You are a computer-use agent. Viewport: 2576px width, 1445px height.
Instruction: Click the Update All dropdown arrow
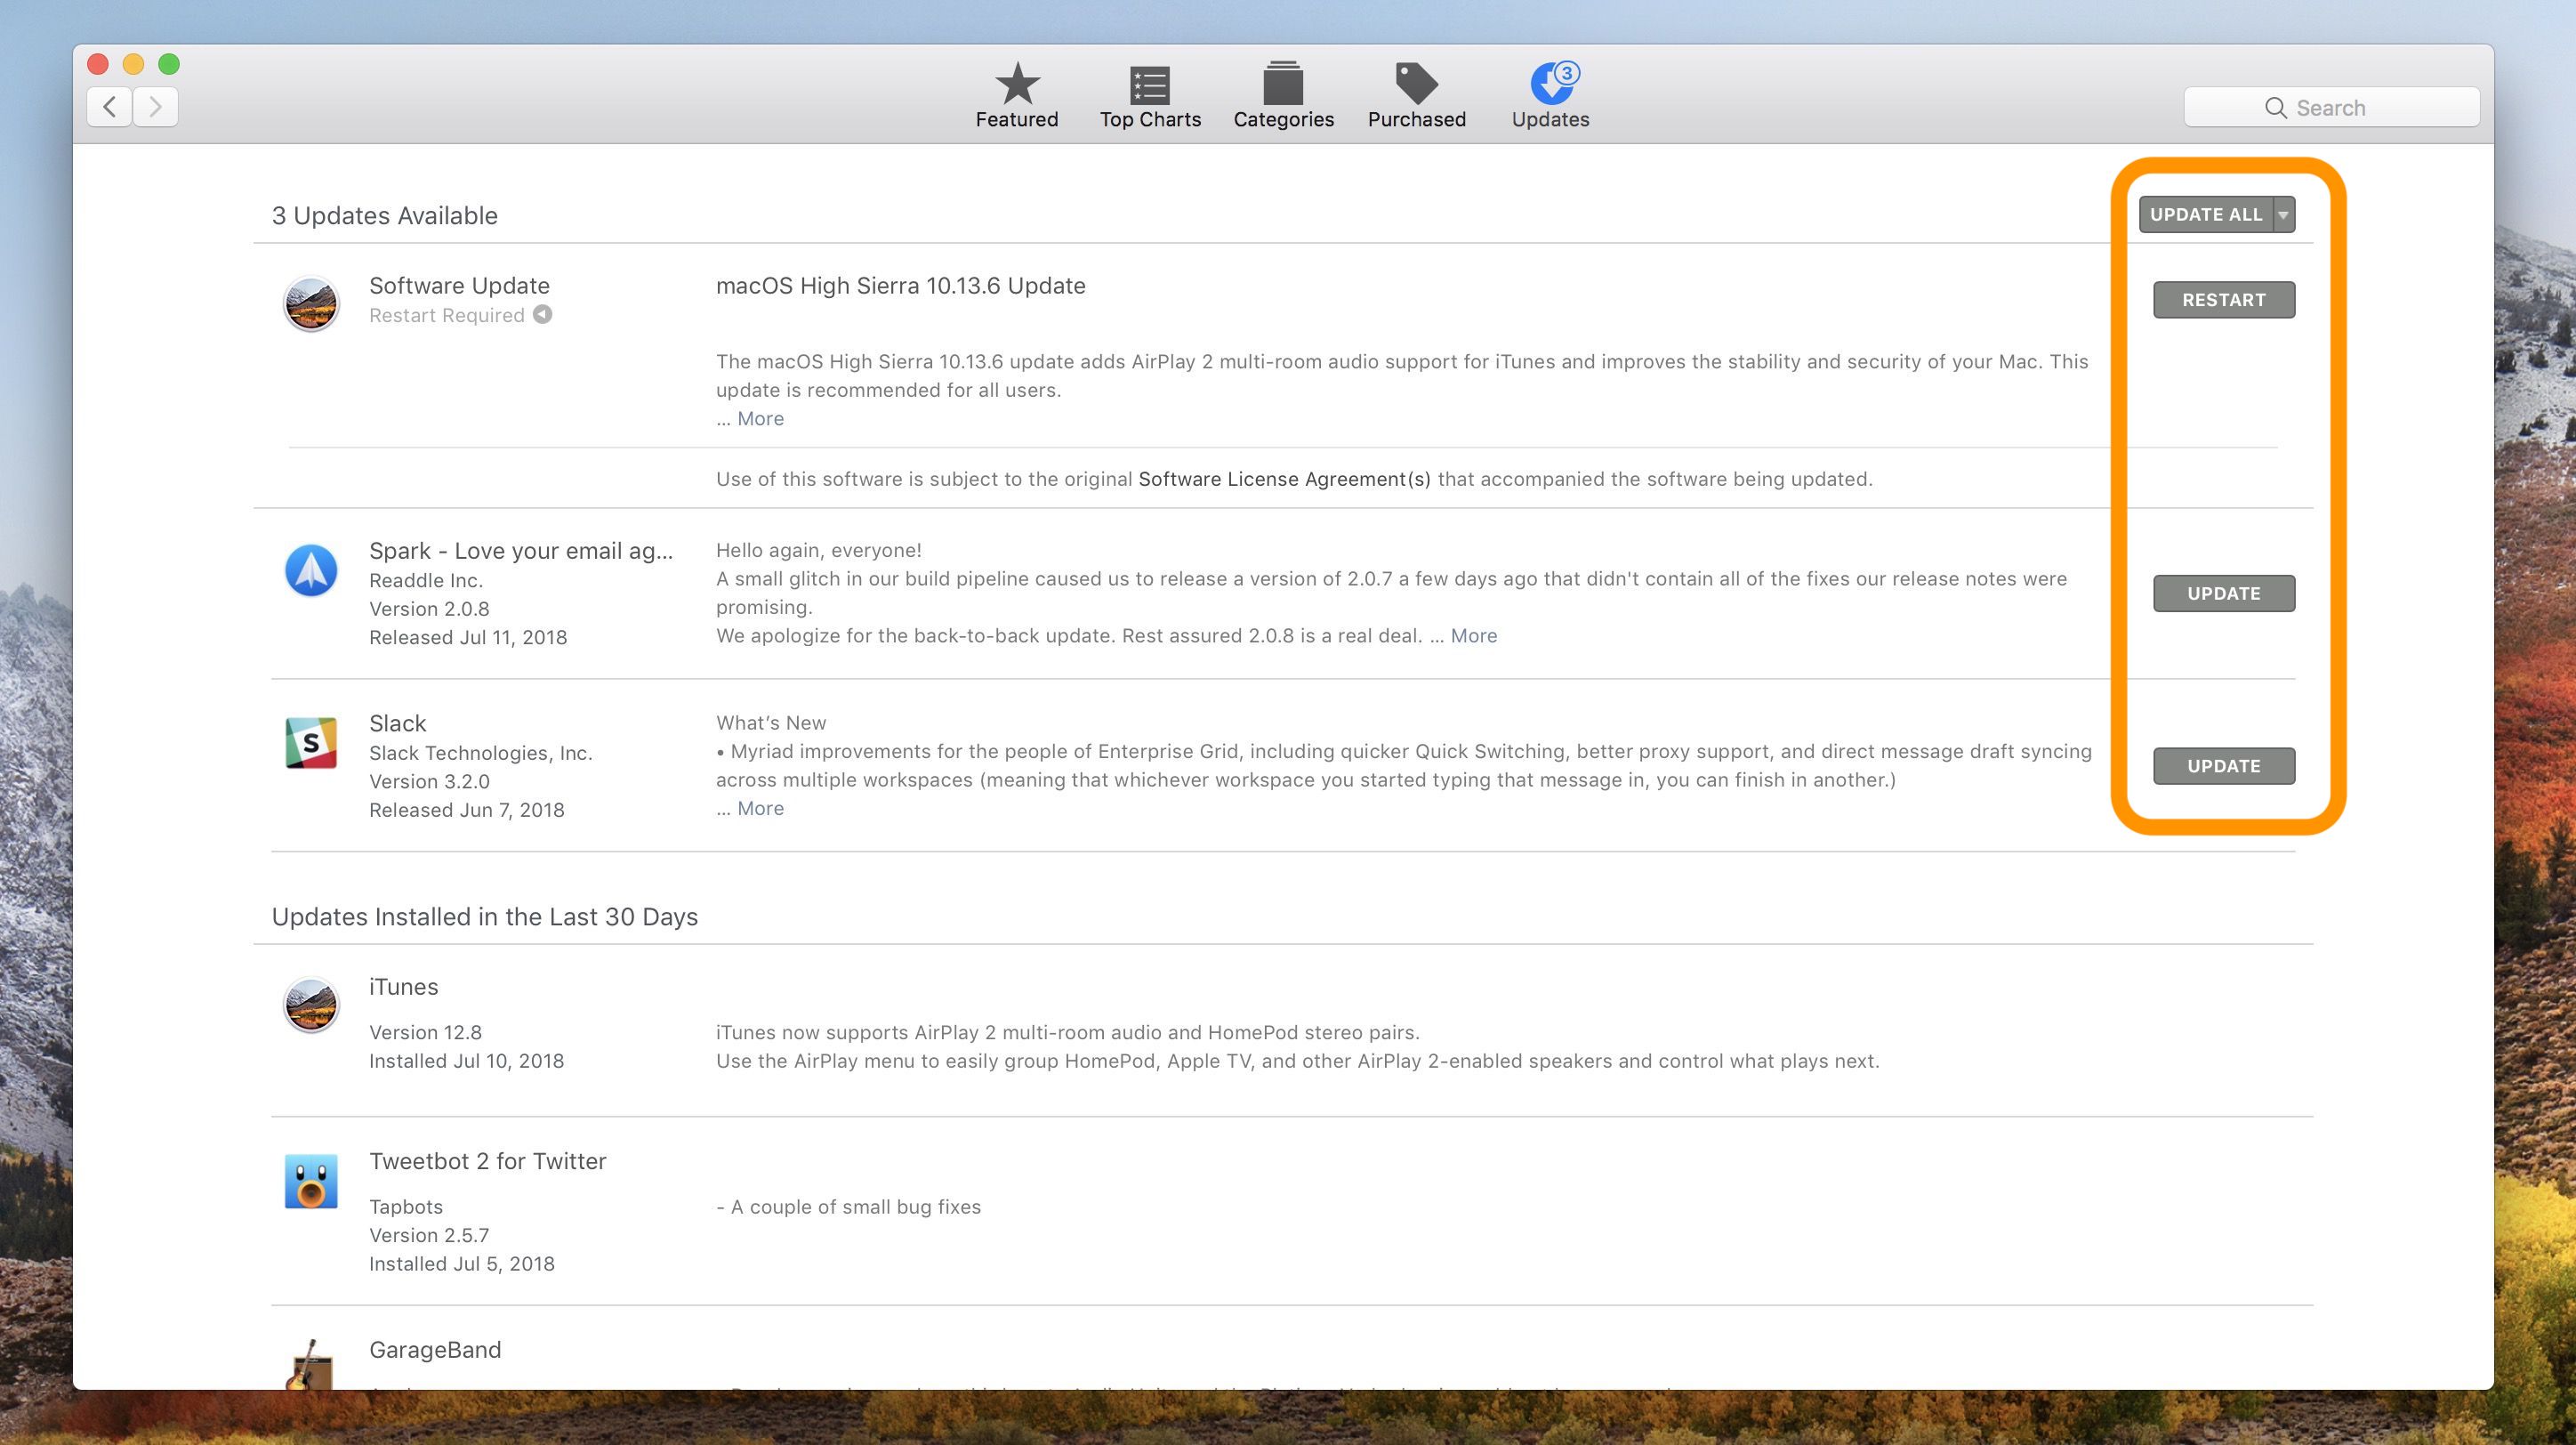pos(2284,214)
